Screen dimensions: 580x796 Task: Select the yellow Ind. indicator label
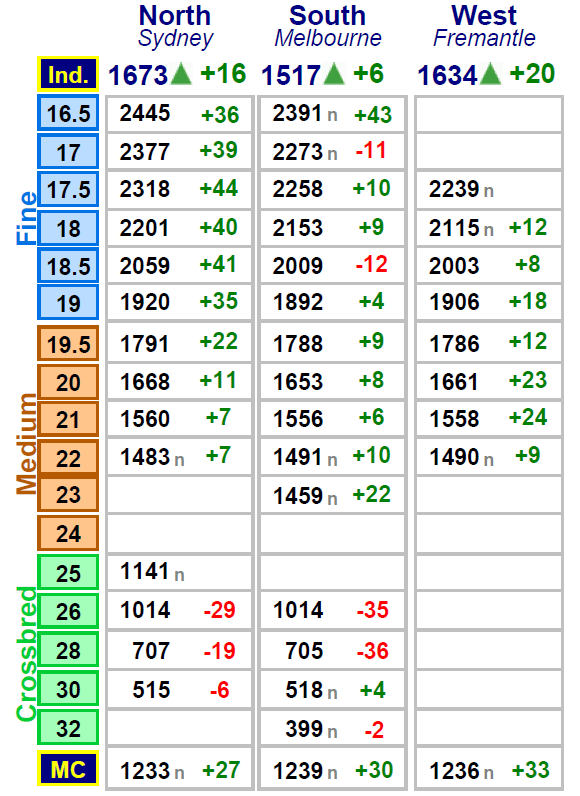(x=68, y=75)
